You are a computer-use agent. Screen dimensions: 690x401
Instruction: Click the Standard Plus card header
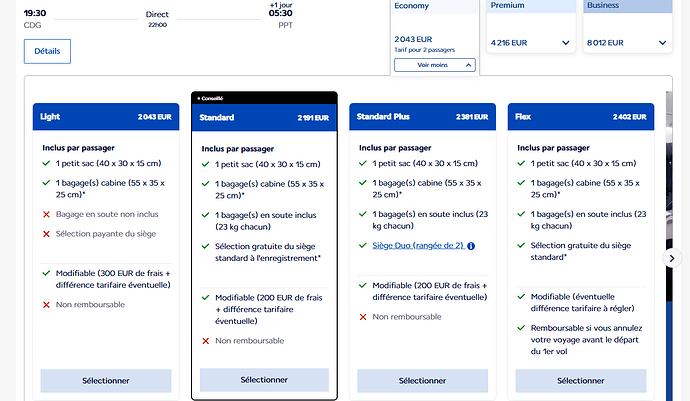(422, 117)
